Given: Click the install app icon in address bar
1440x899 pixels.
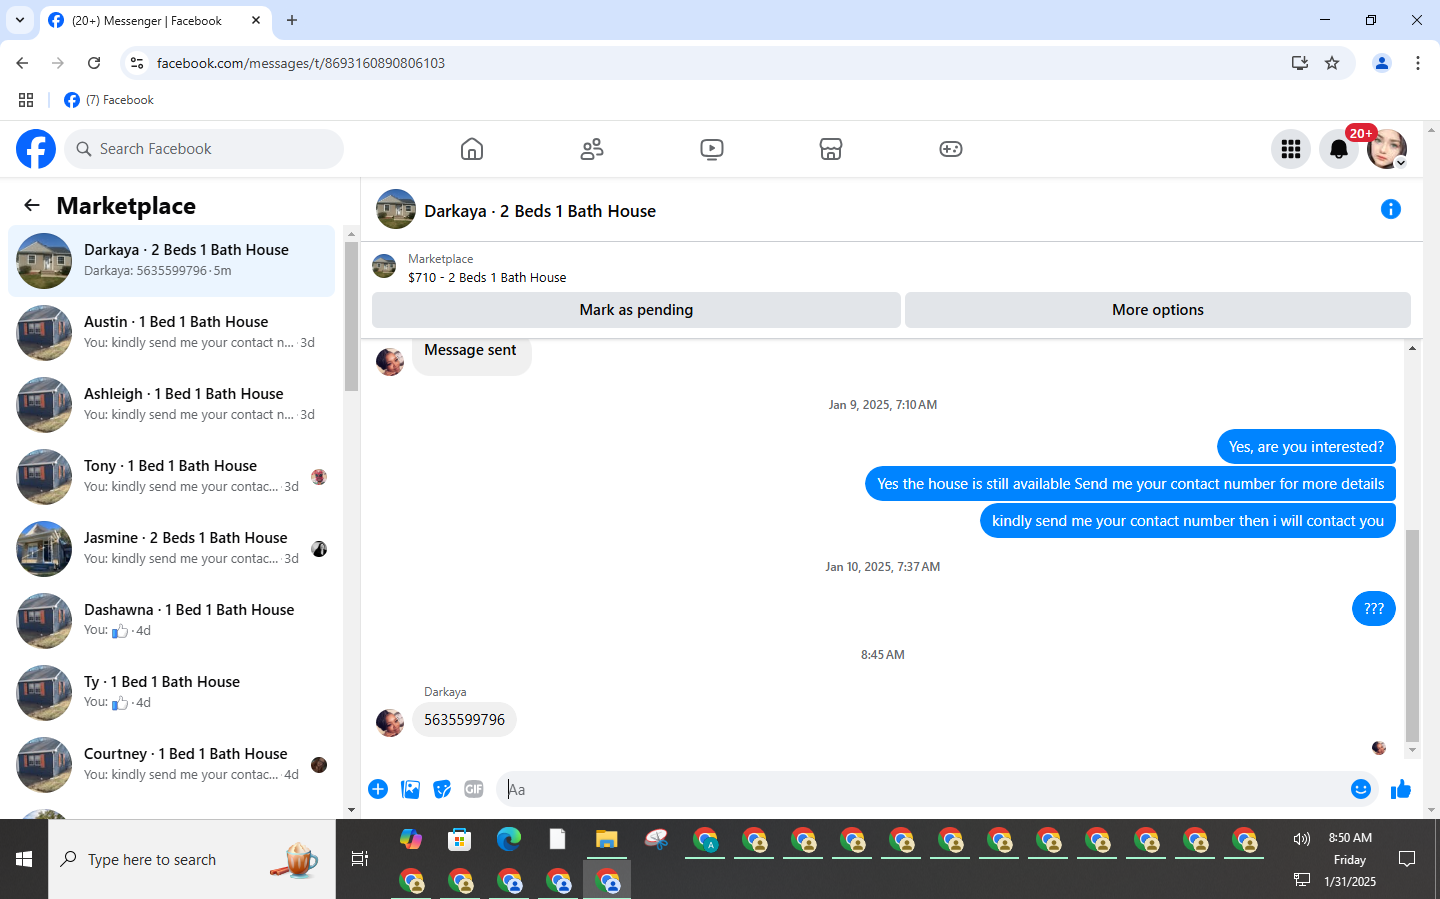Looking at the screenshot, I should point(1299,63).
